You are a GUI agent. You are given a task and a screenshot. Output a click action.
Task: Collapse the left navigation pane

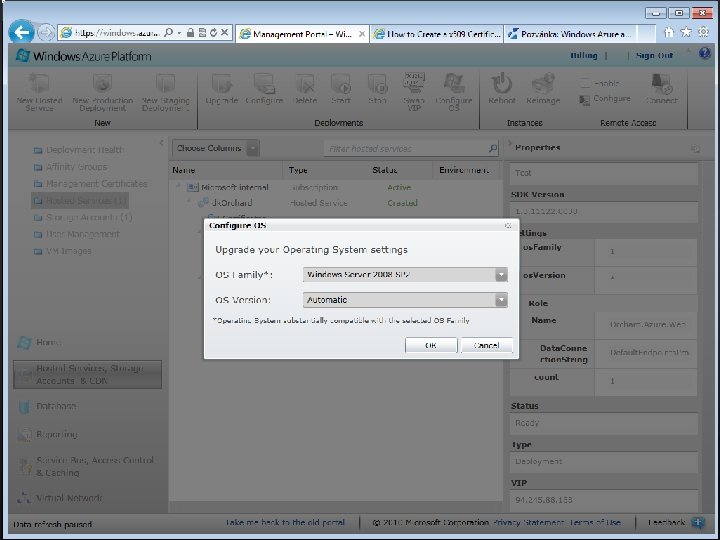tap(161, 143)
